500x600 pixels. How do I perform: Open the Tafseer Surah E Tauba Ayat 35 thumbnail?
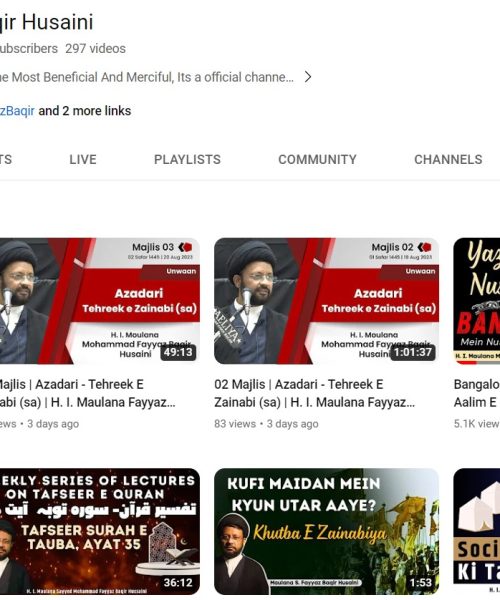coord(99,531)
